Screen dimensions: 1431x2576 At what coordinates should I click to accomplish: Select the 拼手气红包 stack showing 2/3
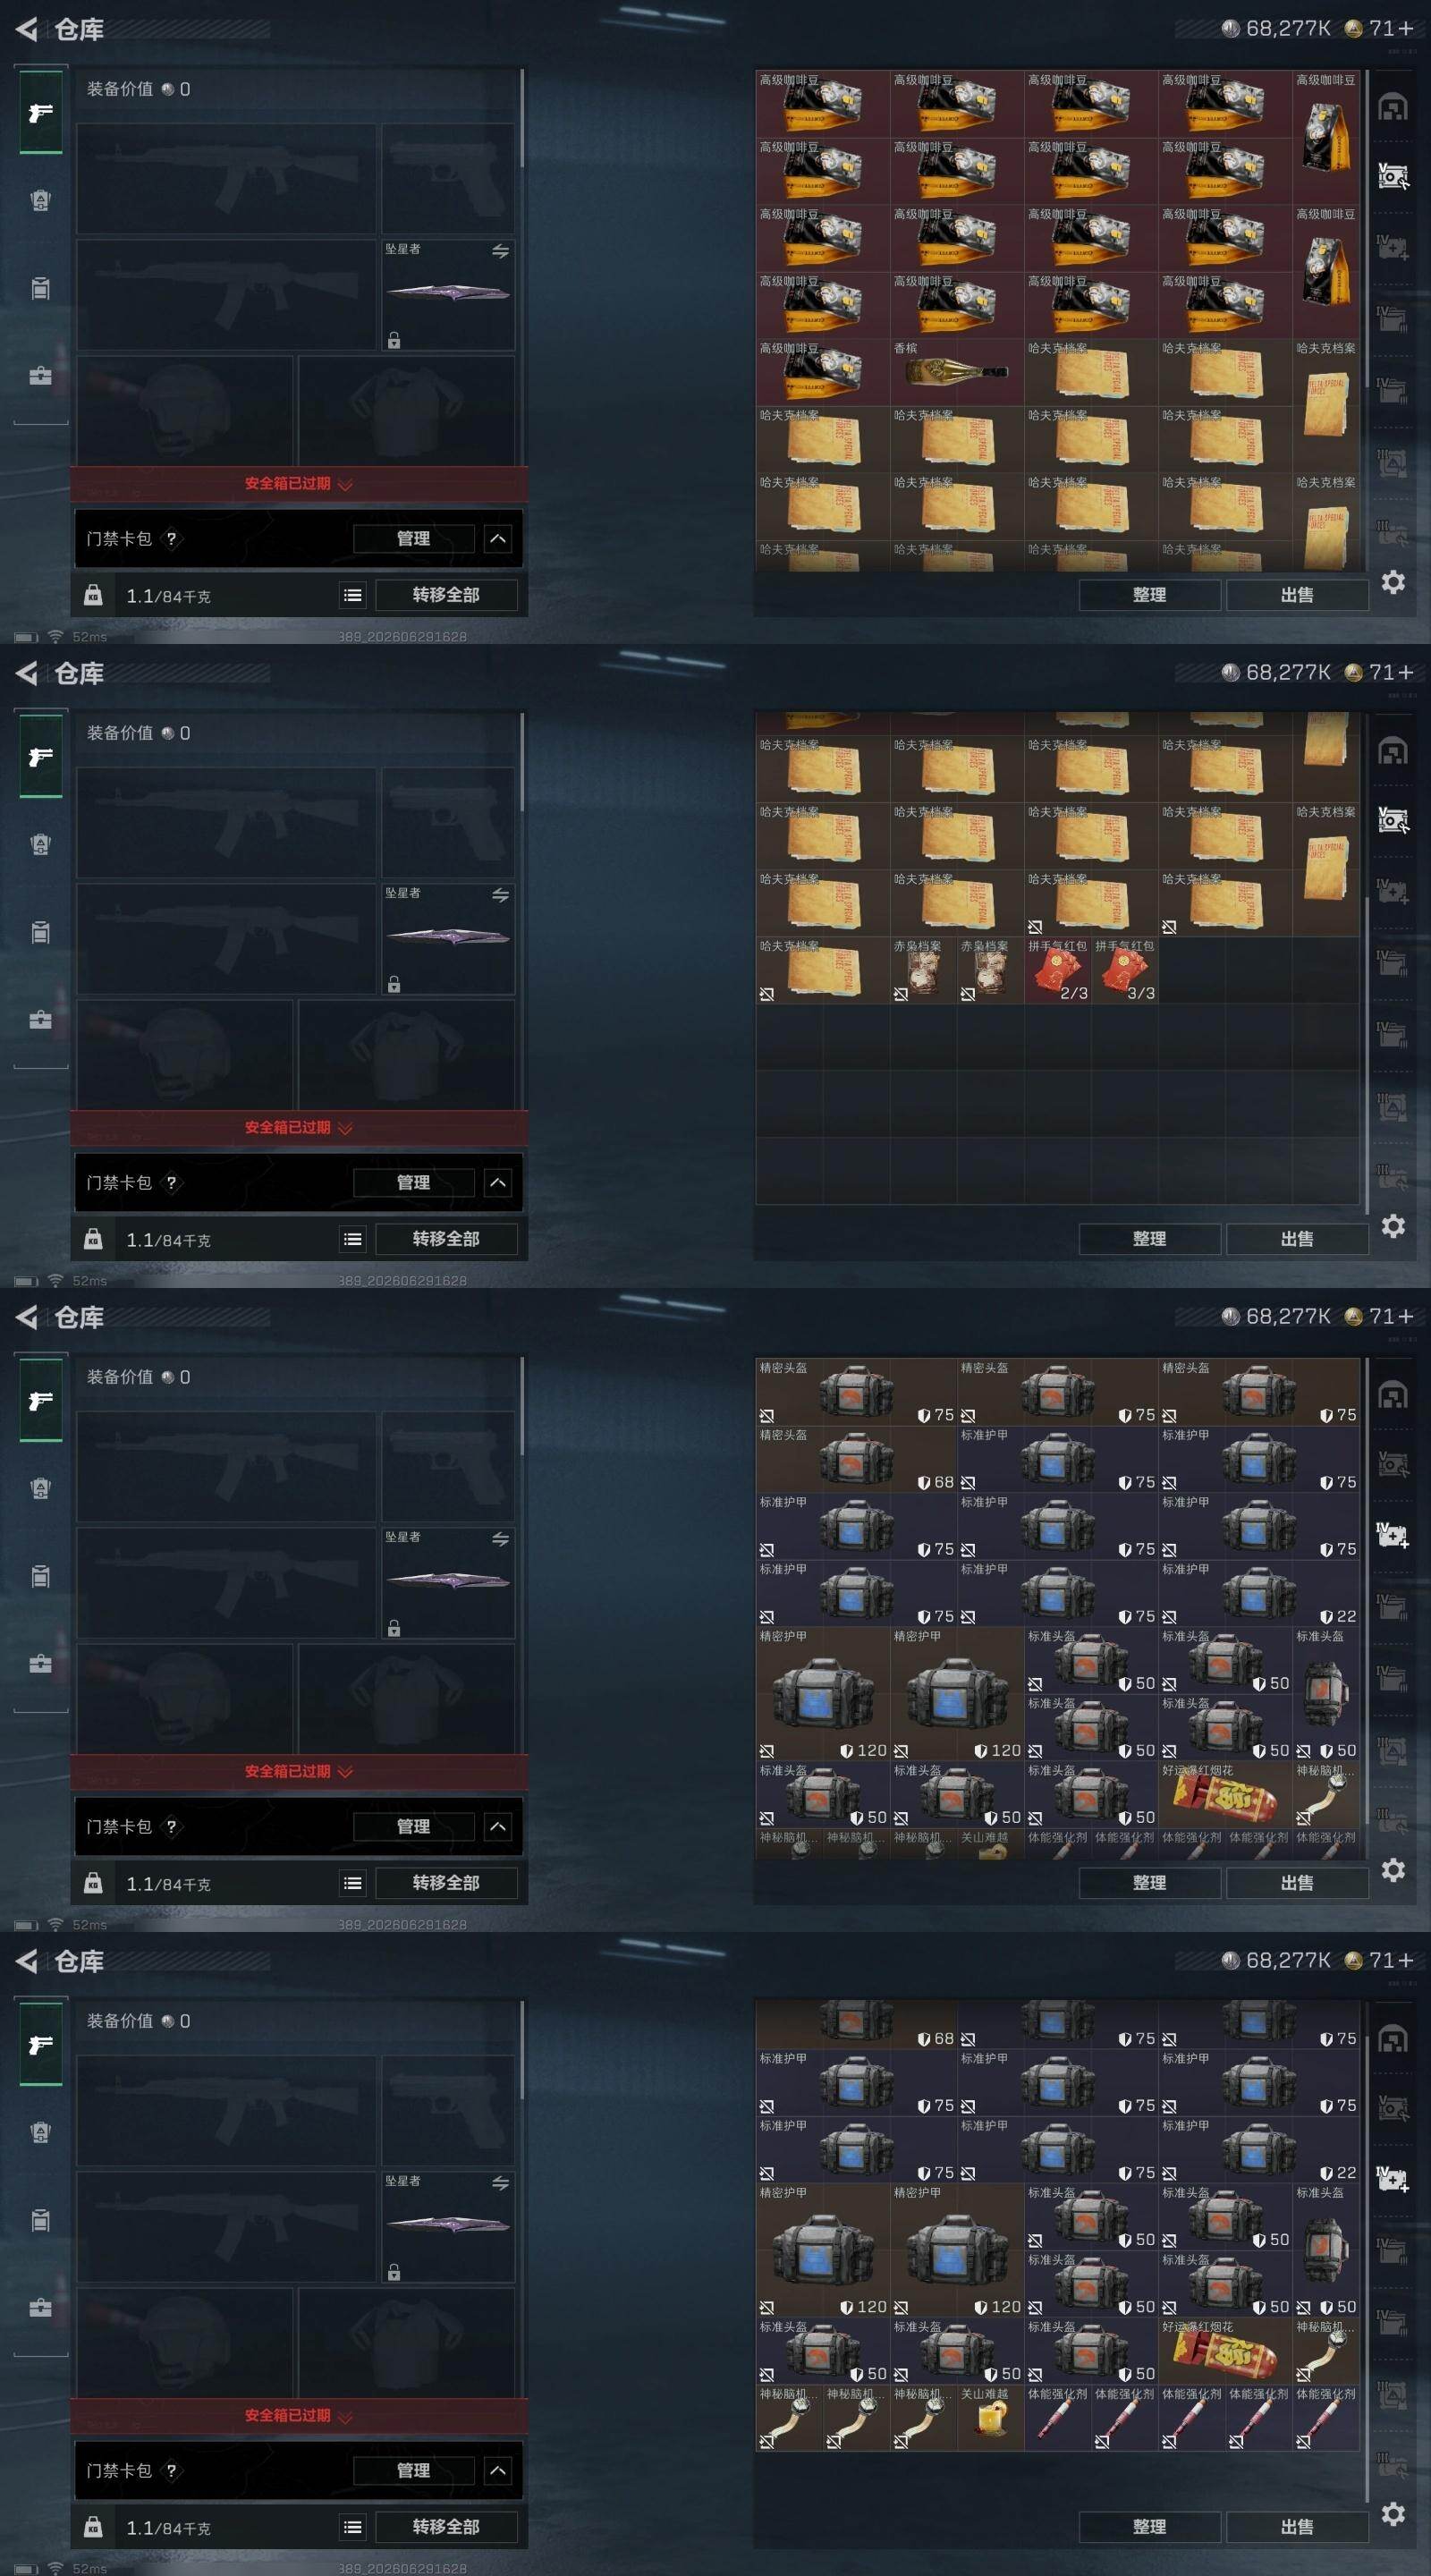tap(1057, 970)
